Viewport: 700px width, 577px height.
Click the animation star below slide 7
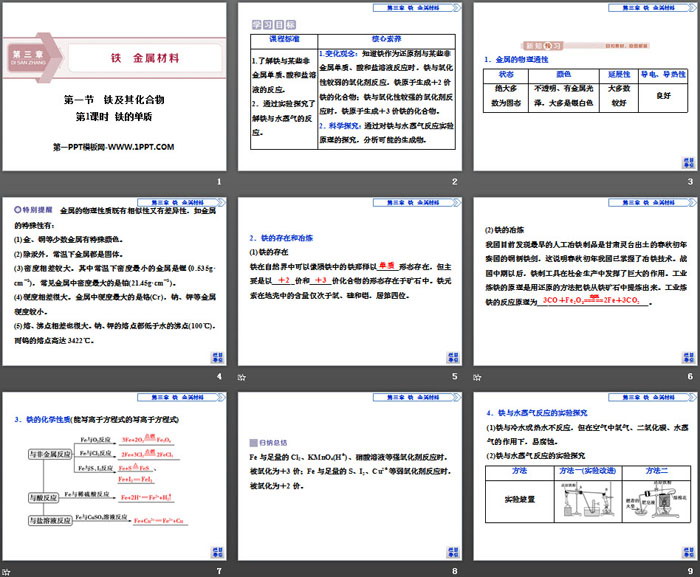7,570
